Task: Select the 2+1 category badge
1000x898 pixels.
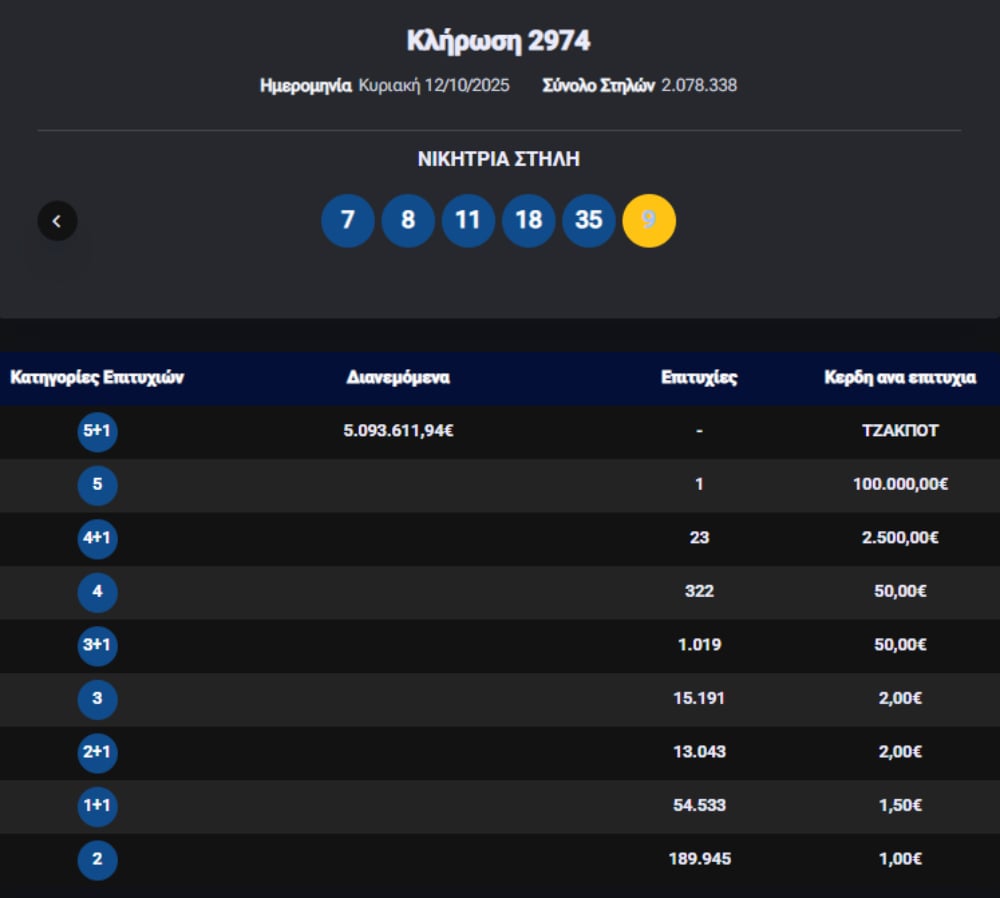Action: click(97, 753)
